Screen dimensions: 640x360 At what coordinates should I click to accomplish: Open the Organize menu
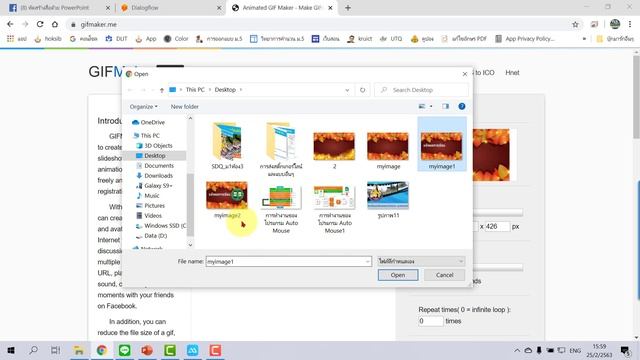pos(143,107)
